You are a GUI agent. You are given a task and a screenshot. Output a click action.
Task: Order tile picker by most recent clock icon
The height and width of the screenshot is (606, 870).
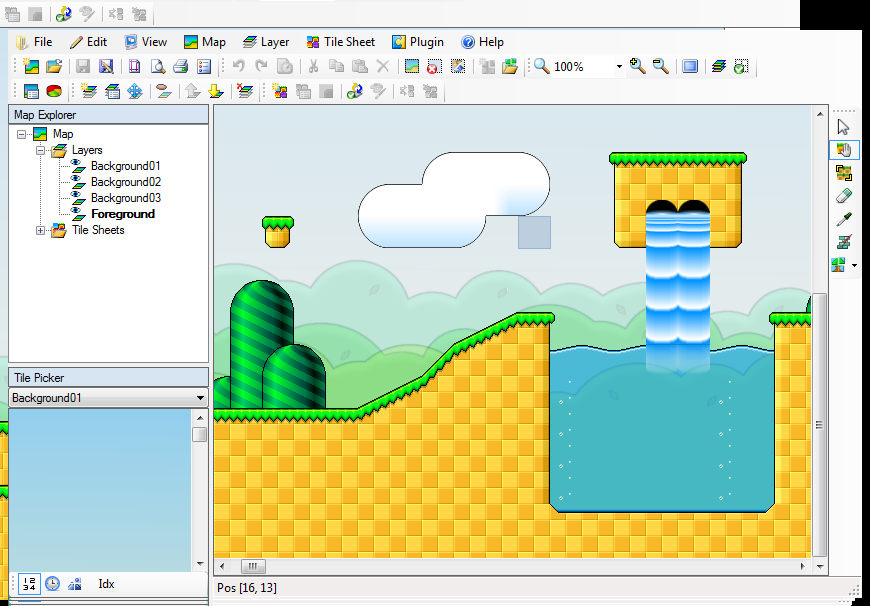coord(52,584)
